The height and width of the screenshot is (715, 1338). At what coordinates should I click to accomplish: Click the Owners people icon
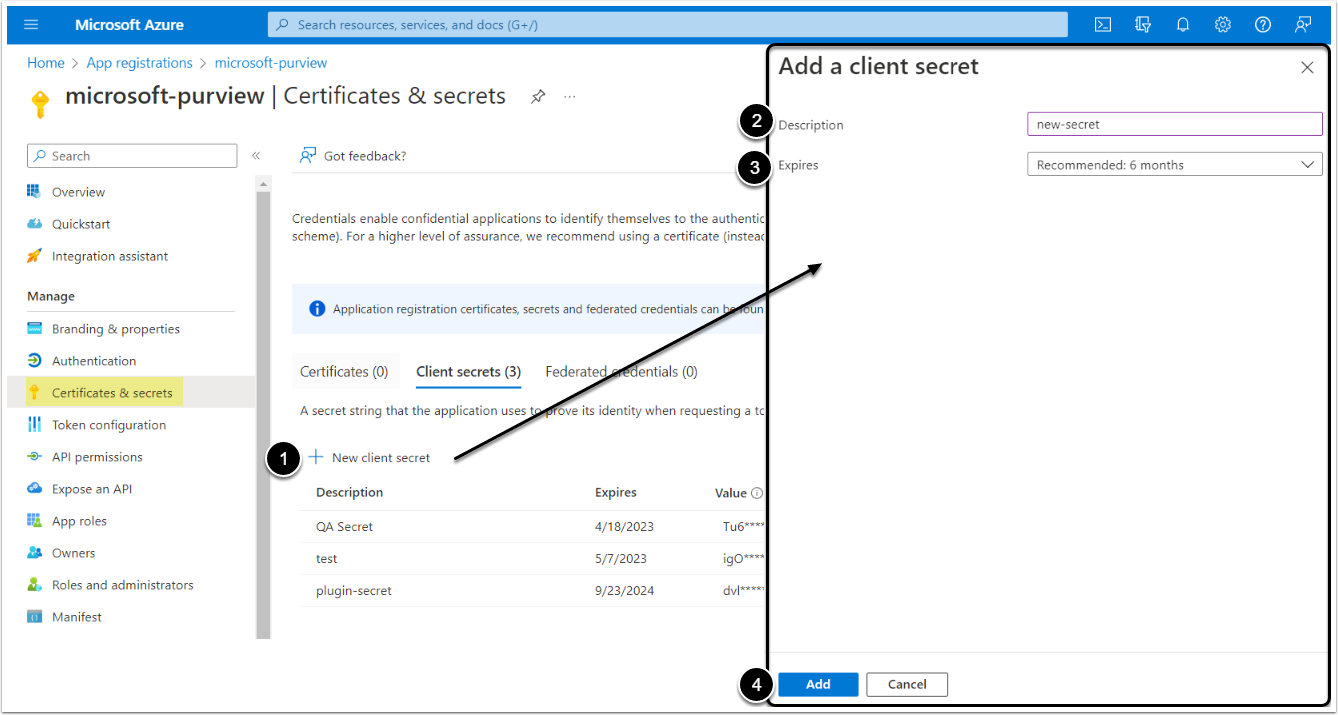point(34,553)
